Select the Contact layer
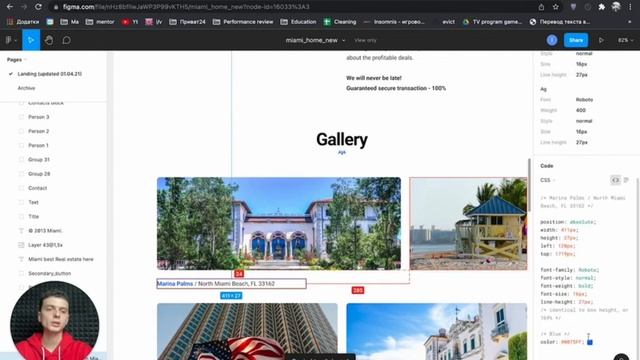The image size is (640, 360). [38, 188]
